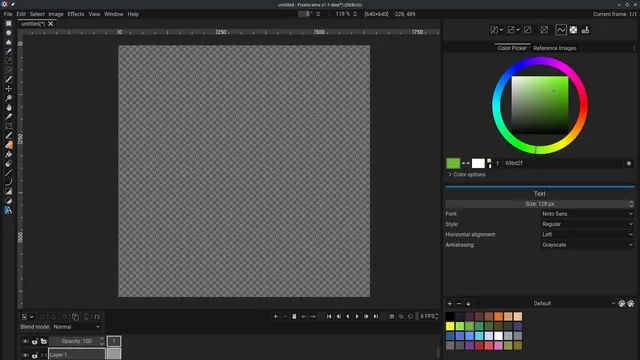This screenshot has height=360, width=640.
Task: Expand the Color options section
Action: pos(467,175)
